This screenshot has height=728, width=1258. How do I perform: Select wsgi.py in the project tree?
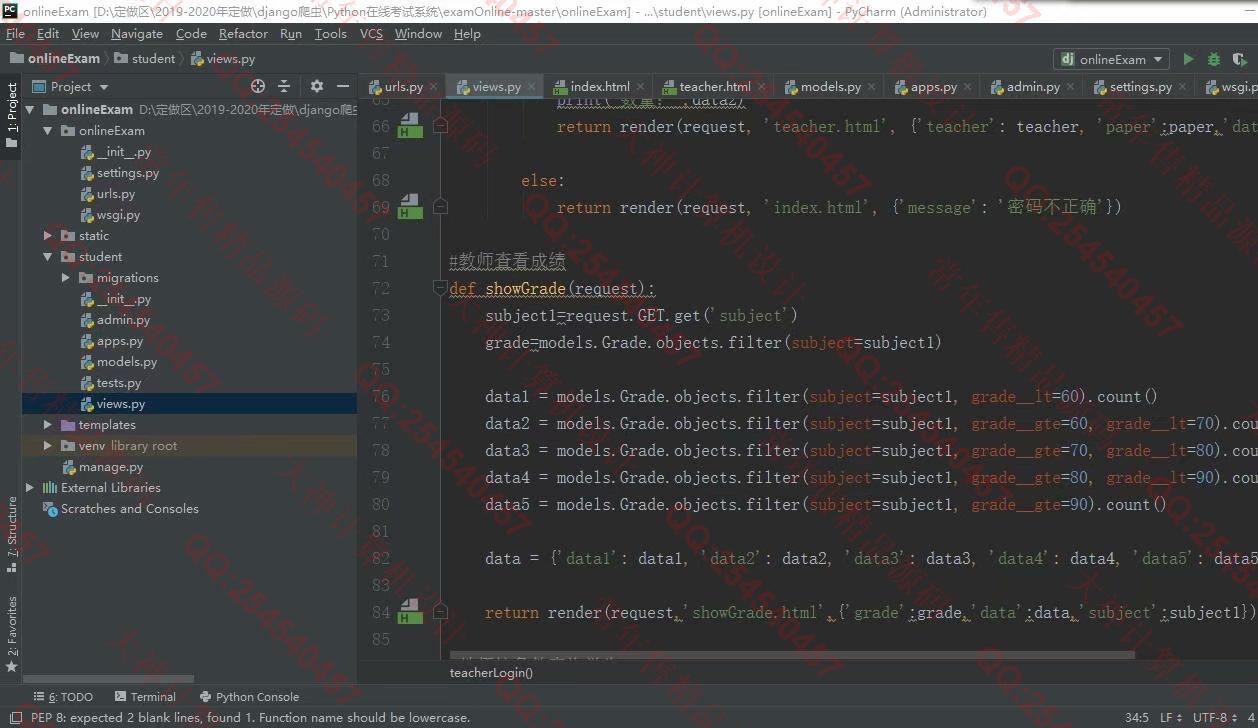point(118,215)
